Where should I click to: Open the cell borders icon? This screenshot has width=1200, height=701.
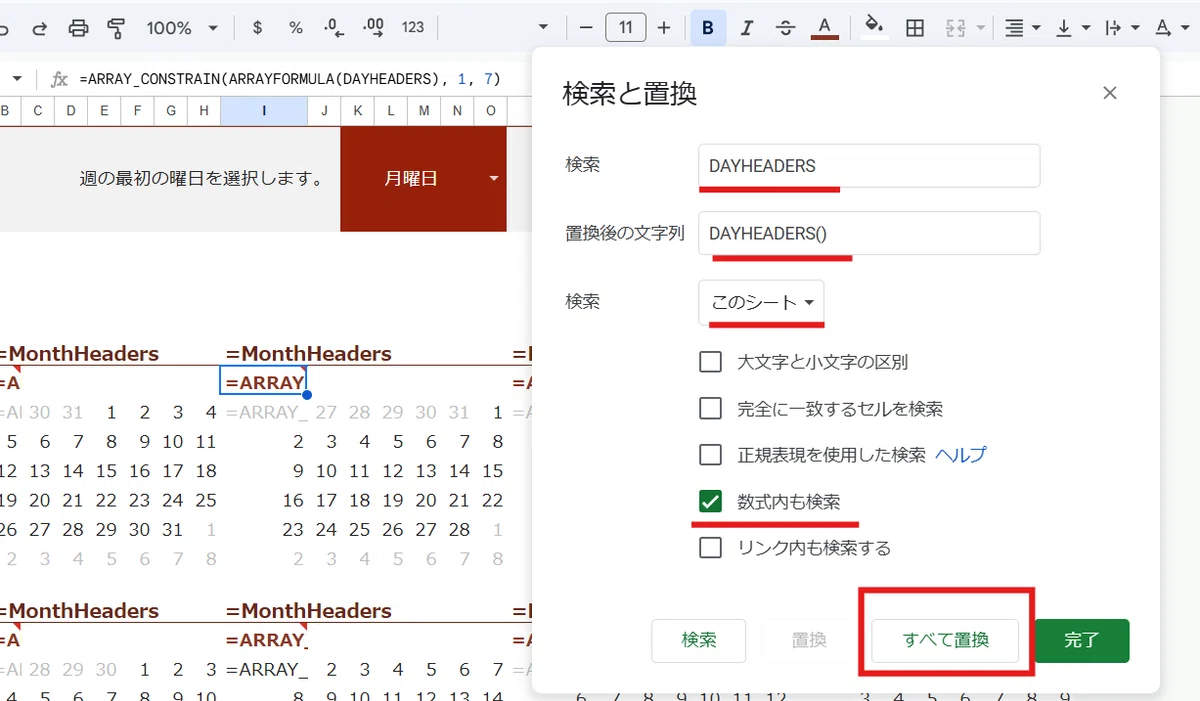coord(914,28)
